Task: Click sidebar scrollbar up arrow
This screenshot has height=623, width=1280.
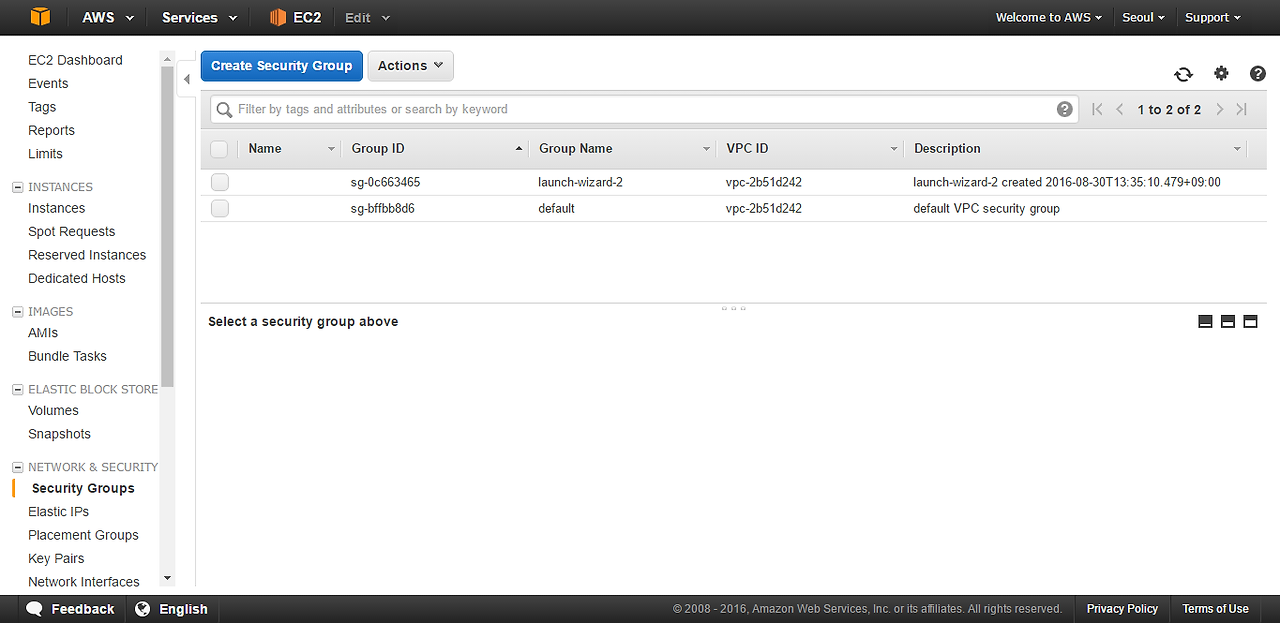Action: click(167, 59)
